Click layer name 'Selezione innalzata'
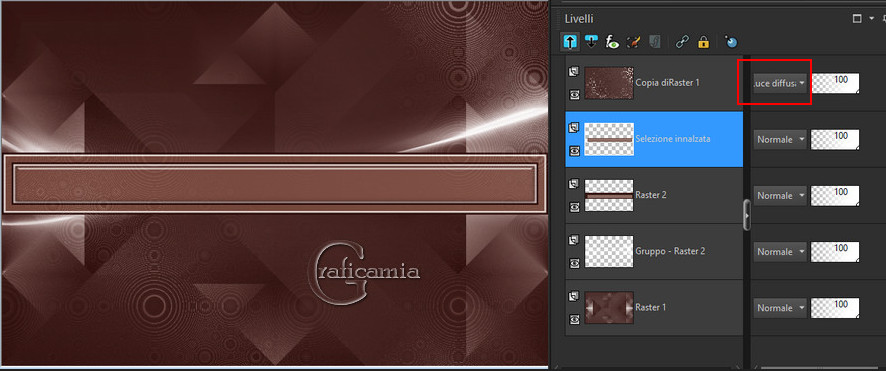 673,139
